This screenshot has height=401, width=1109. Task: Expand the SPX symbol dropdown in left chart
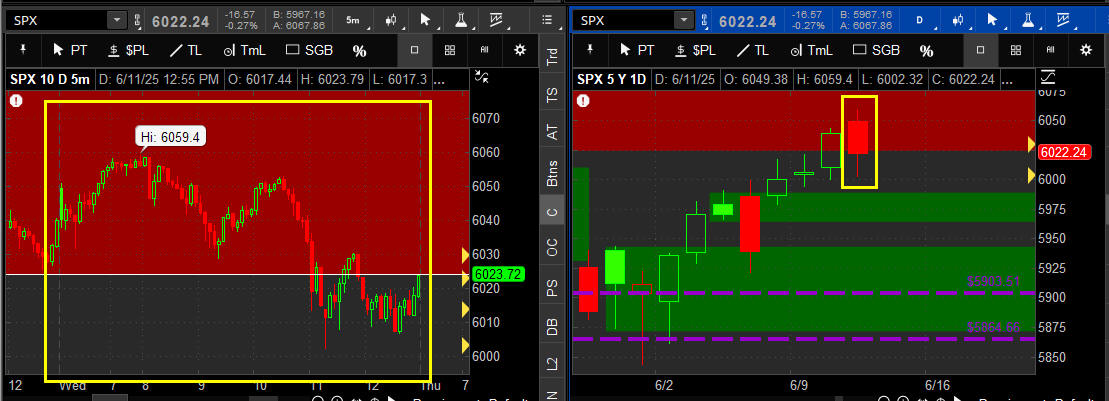[x=117, y=21]
